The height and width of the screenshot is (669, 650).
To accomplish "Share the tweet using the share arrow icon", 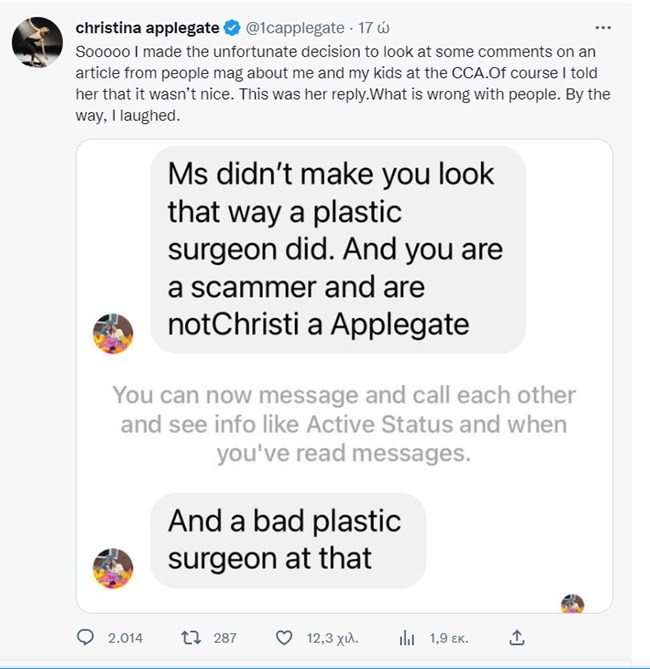I will pyautogui.click(x=516, y=637).
